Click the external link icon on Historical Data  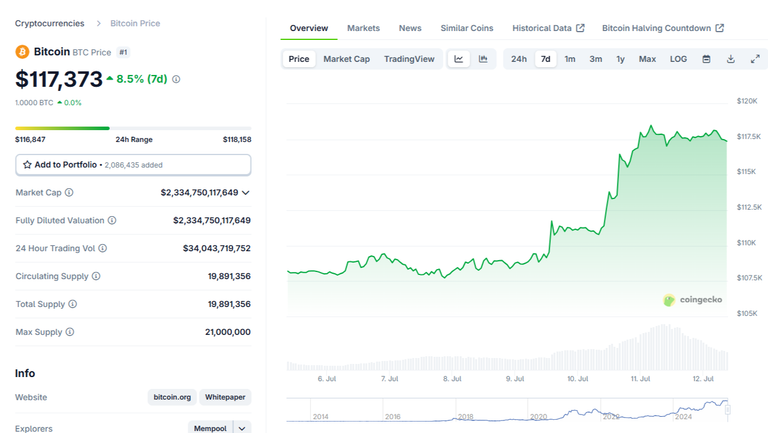tap(580, 28)
